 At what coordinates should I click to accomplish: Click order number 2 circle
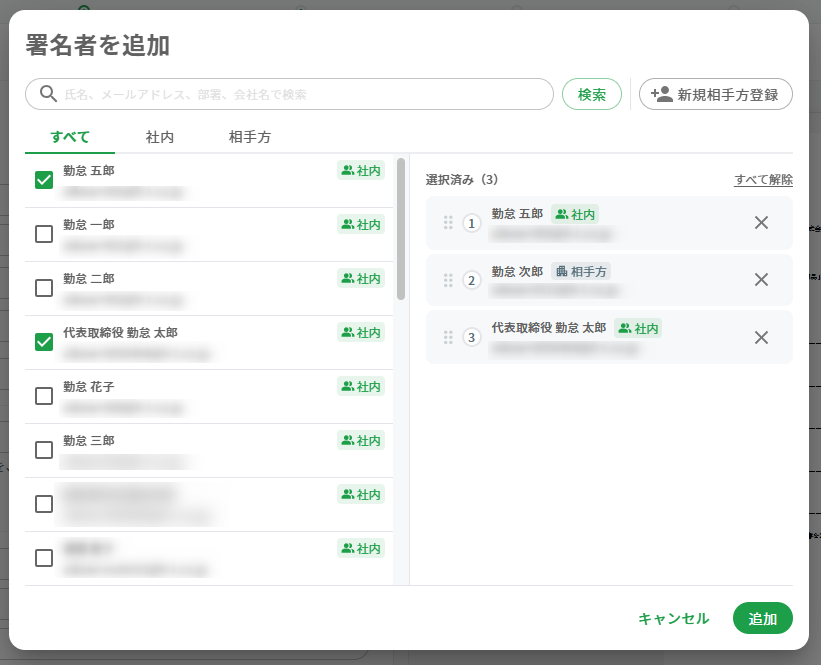click(471, 280)
